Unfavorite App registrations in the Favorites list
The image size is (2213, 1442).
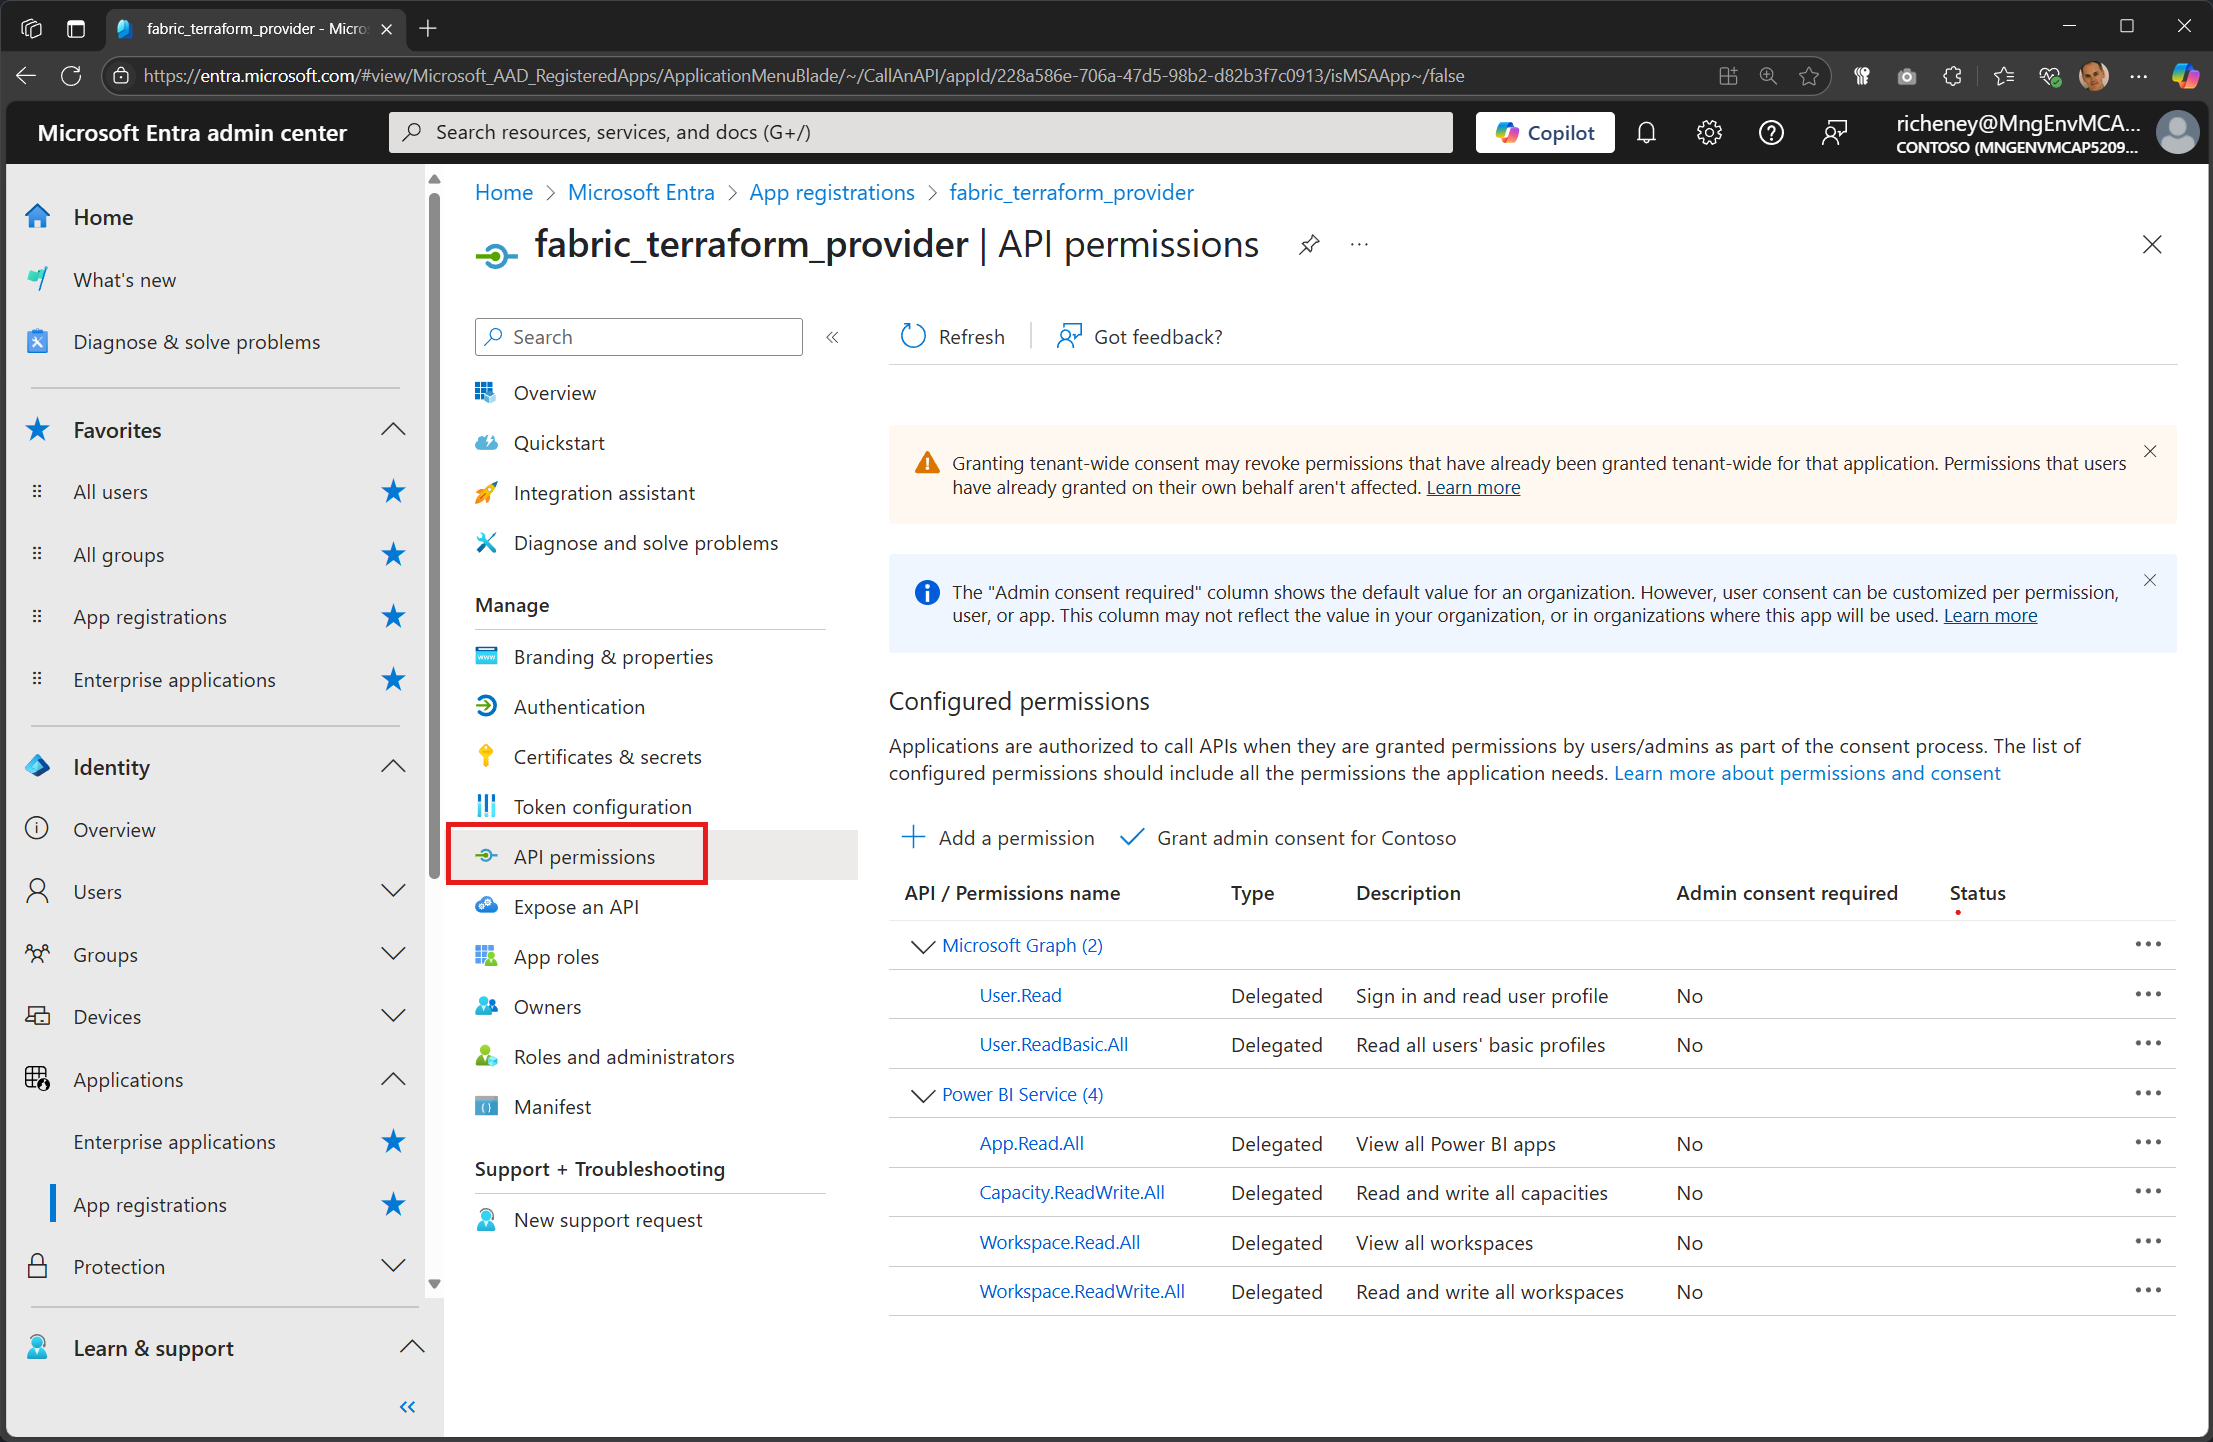pos(393,616)
